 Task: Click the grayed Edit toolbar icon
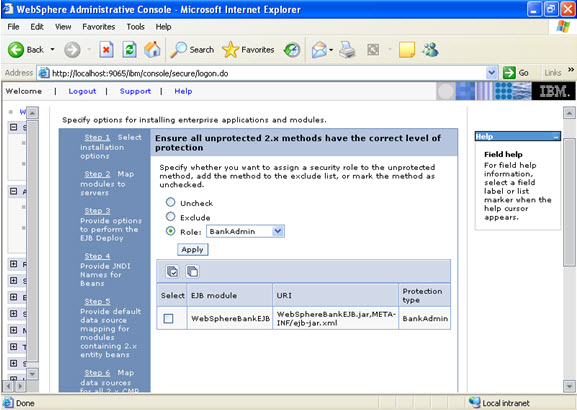(373, 50)
